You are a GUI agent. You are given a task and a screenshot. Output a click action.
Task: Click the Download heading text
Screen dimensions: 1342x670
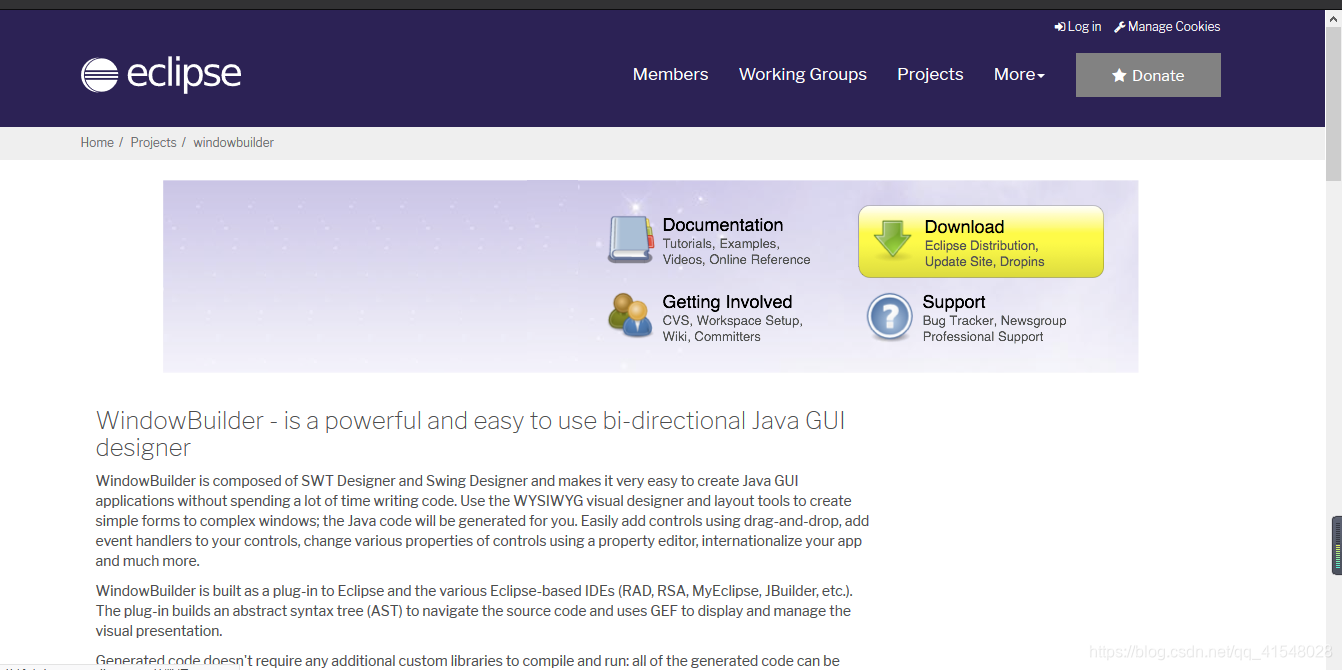[964, 227]
